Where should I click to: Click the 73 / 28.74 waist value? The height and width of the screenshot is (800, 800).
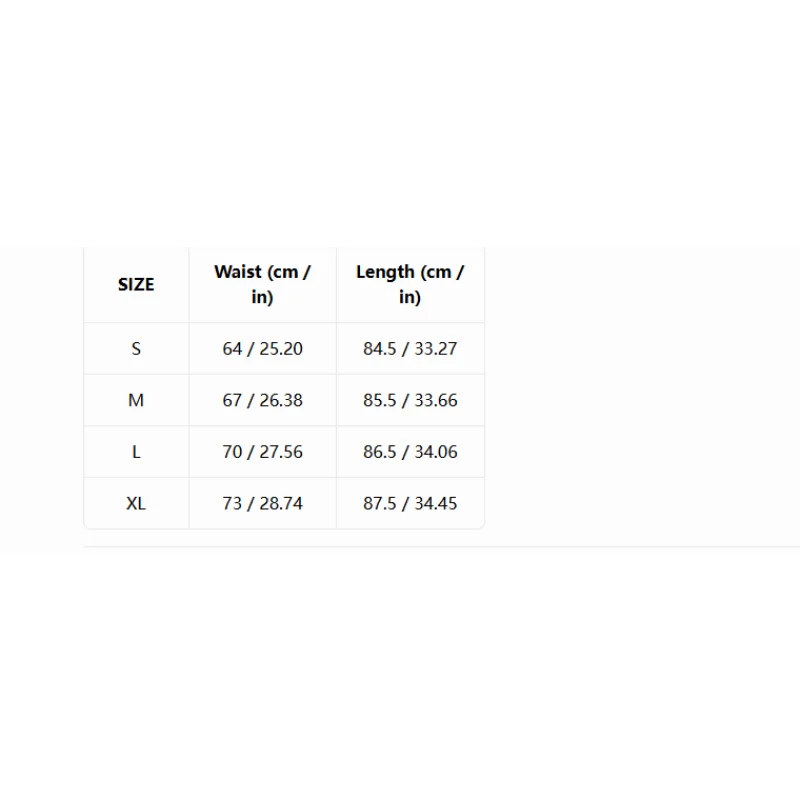262,503
